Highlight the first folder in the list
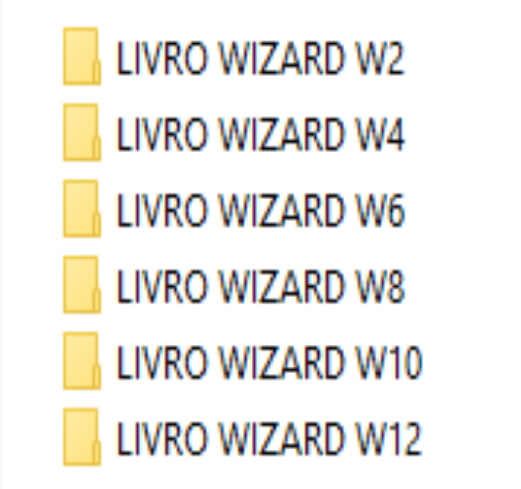Screen dimensions: 521x489 234,57
